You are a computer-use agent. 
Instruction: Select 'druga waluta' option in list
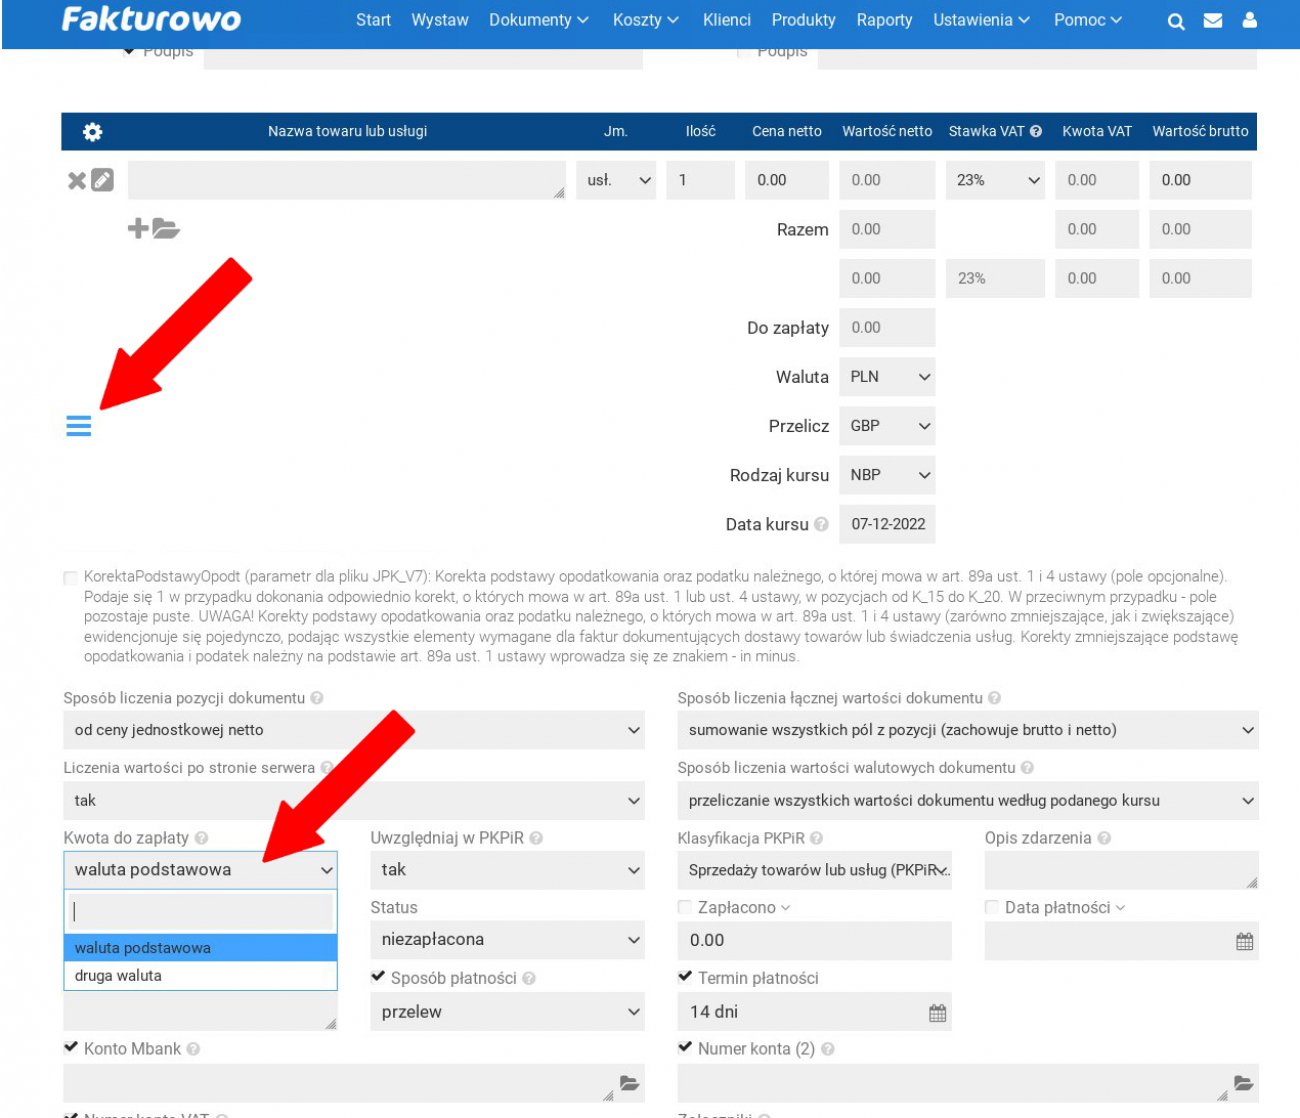tap(118, 976)
